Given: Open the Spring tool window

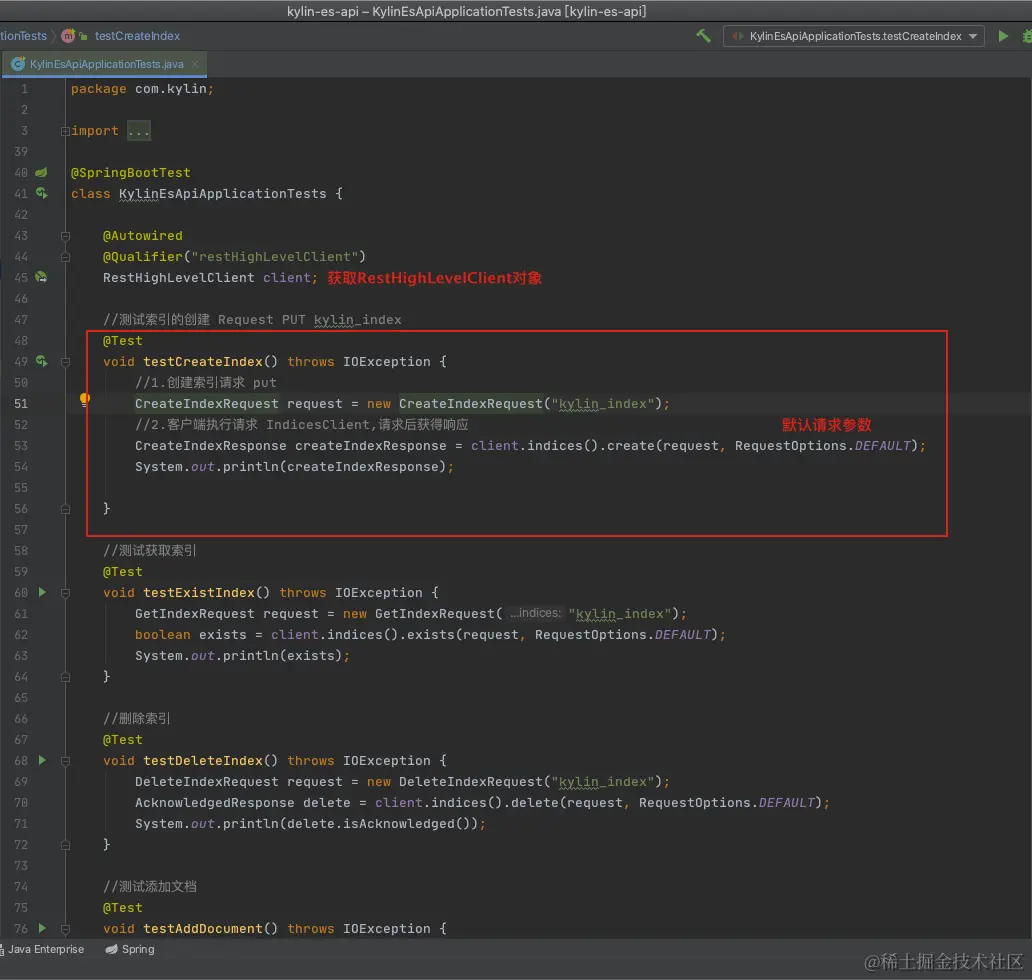Looking at the screenshot, I should point(130,949).
